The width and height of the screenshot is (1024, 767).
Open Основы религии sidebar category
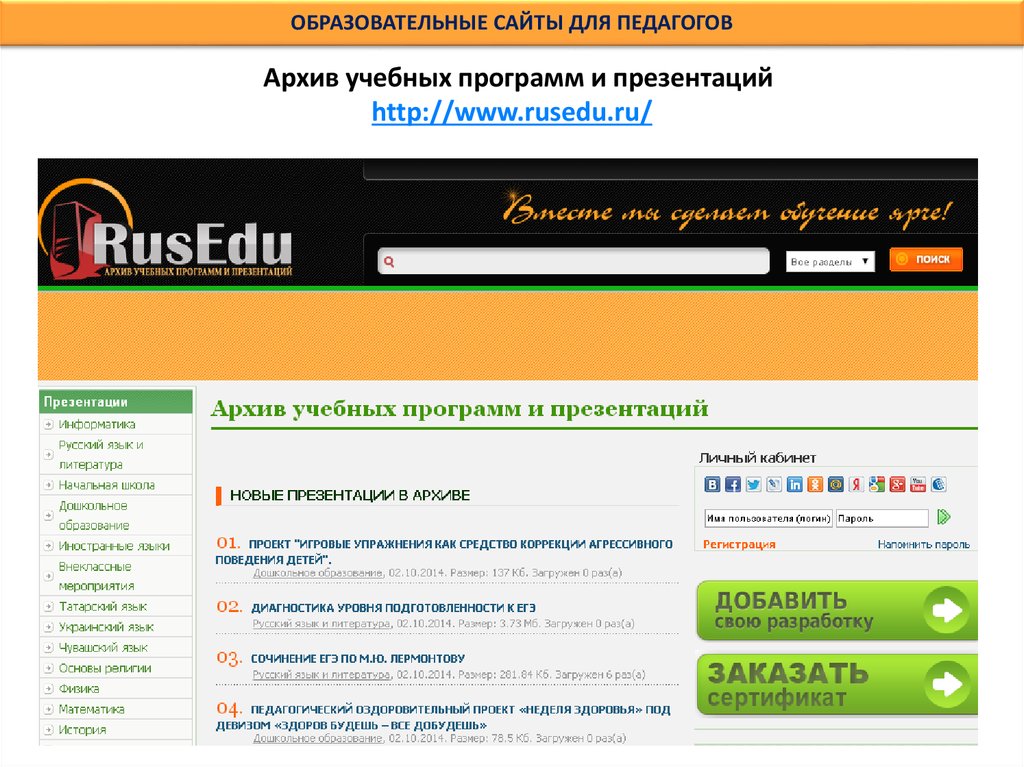click(104, 668)
